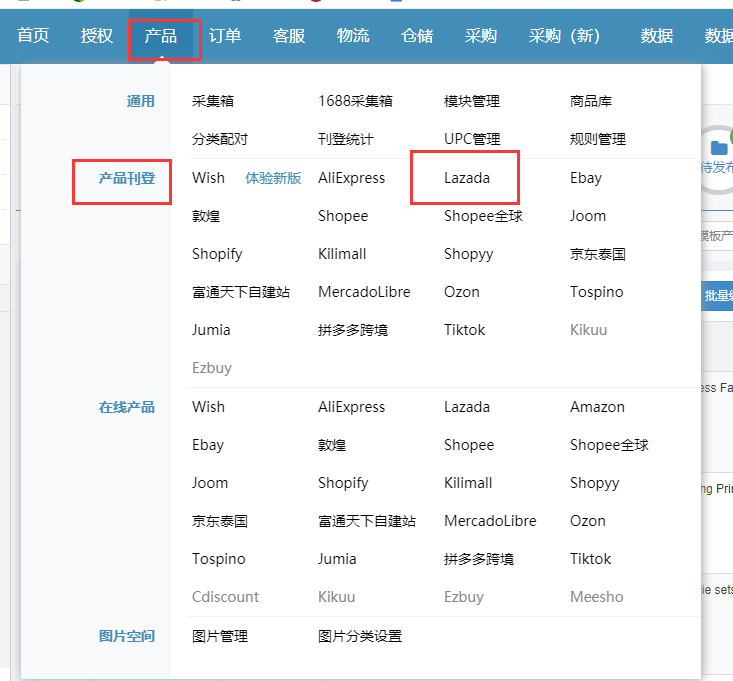Open the 采购 (新) navigation tab
The image size is (733, 681).
click(564, 36)
